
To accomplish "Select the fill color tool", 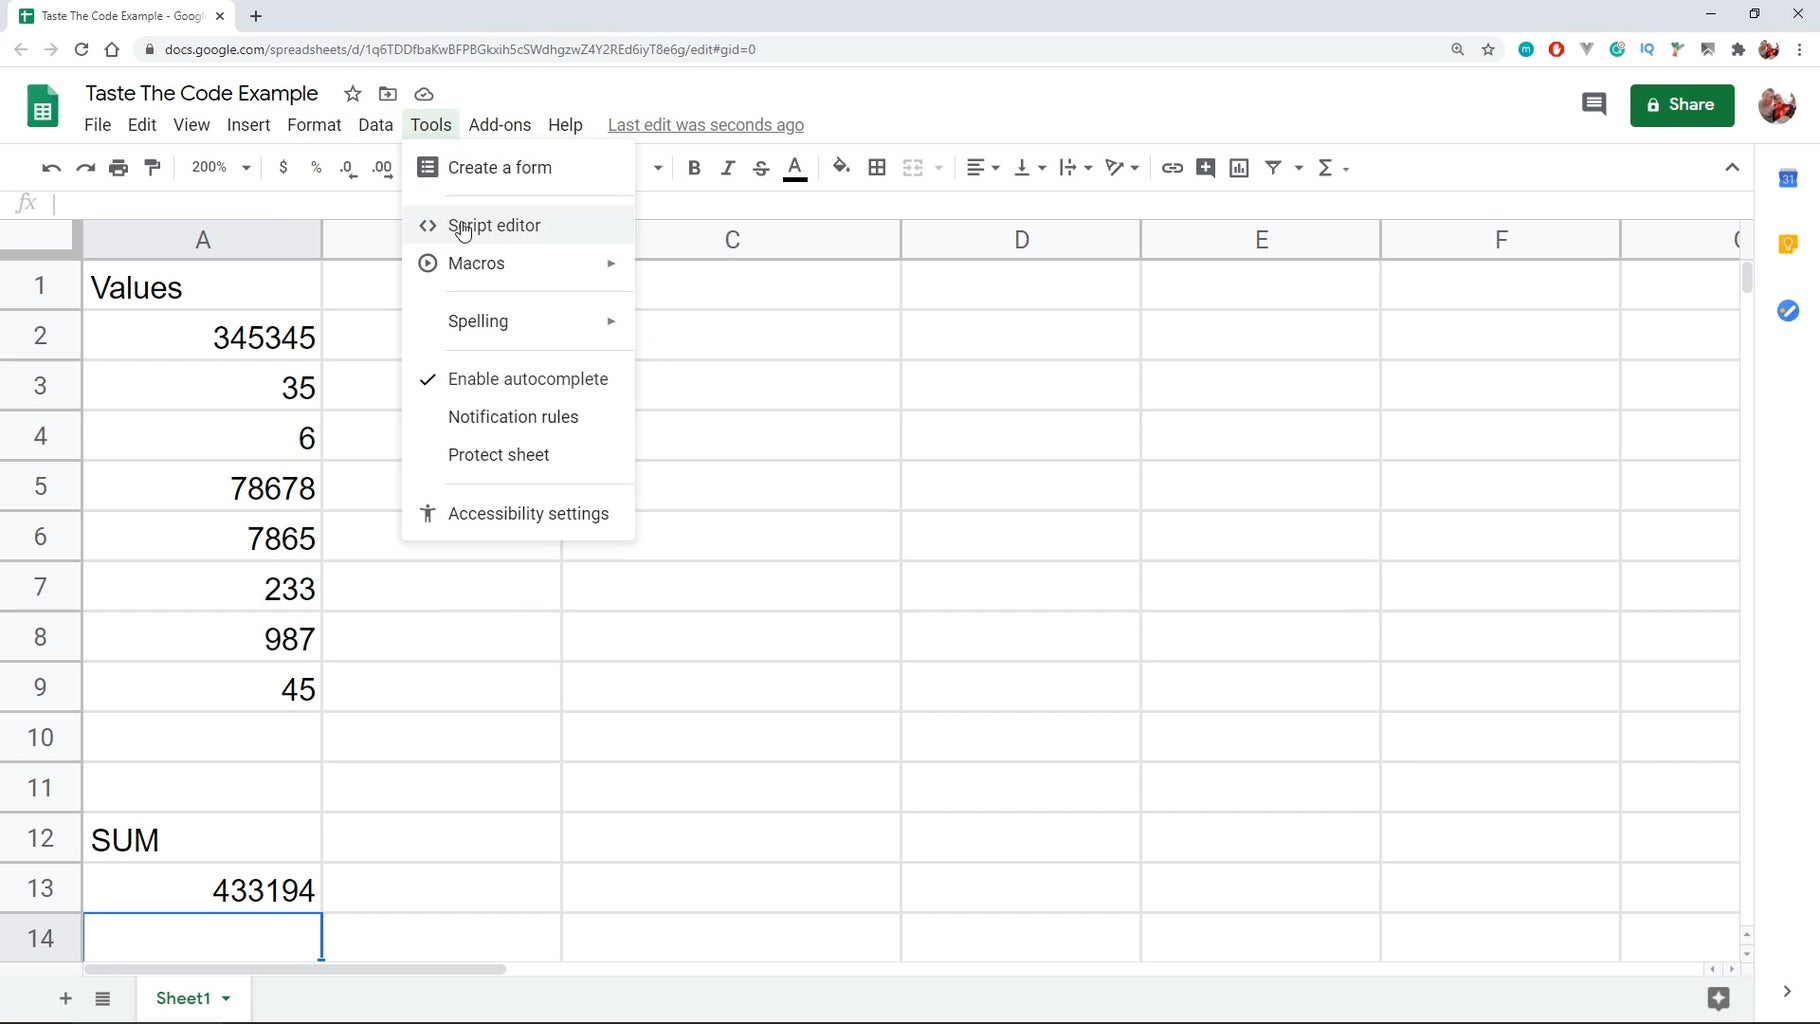I will click(x=840, y=168).
